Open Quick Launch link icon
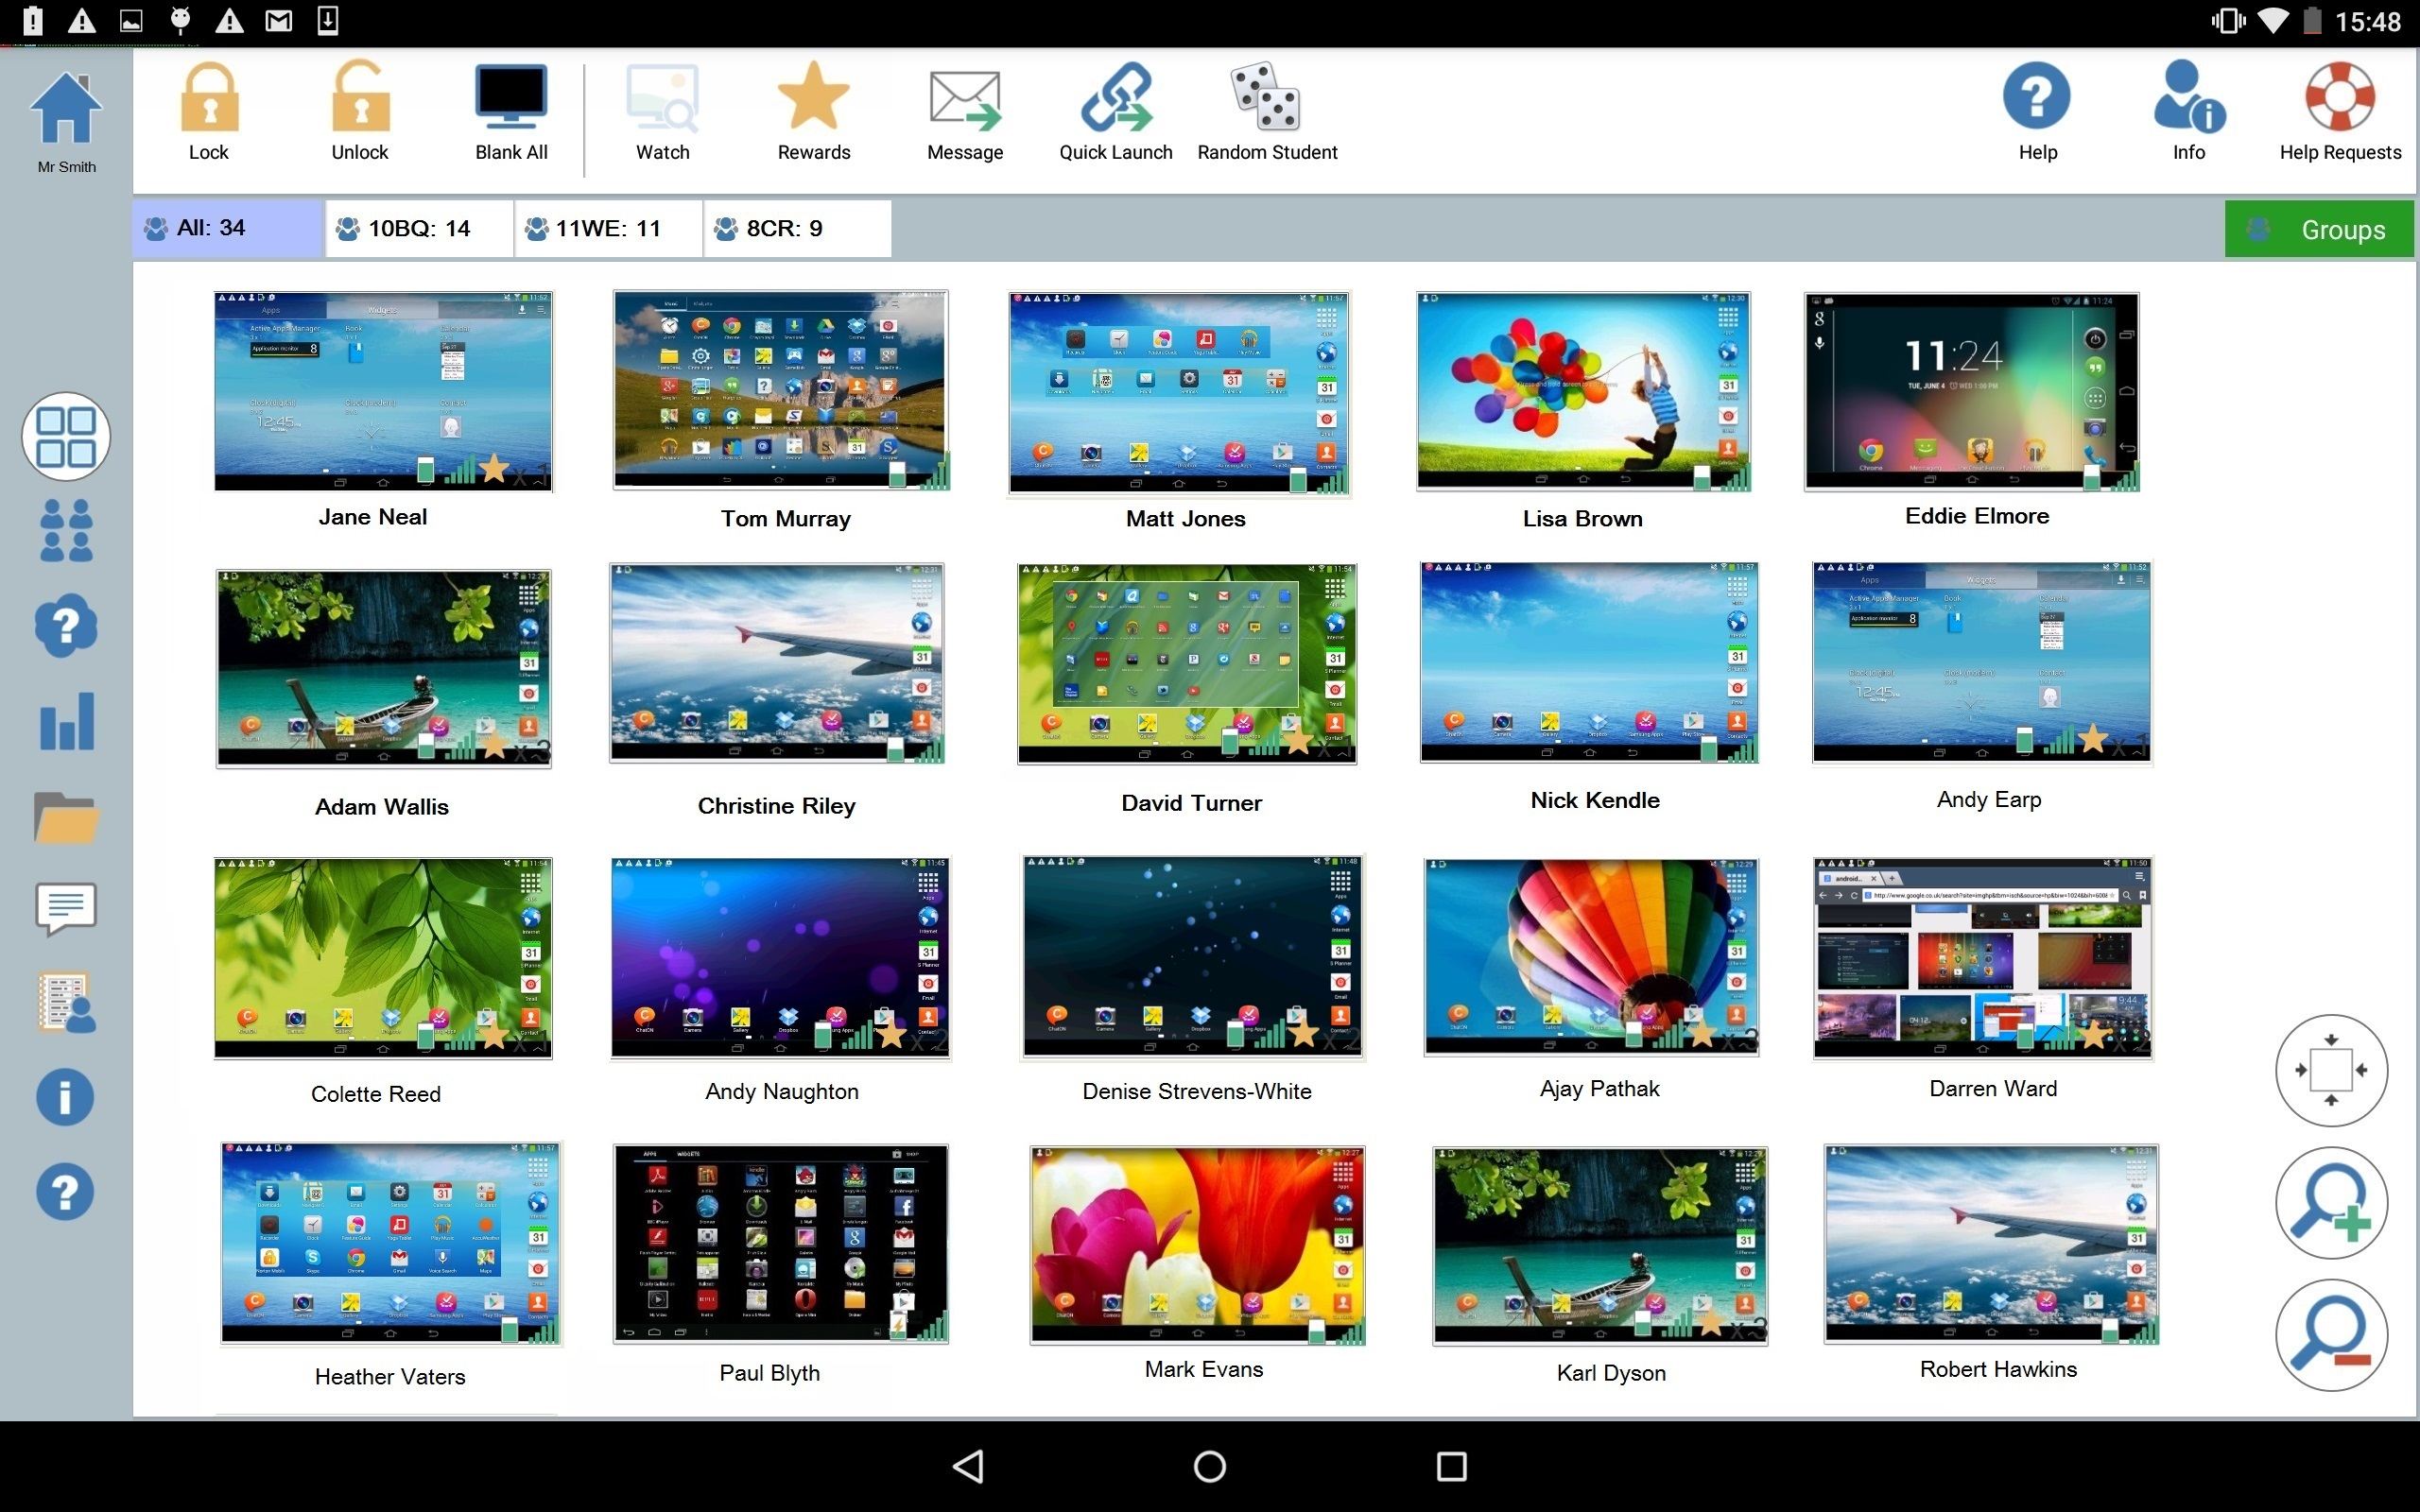Viewport: 2420px width, 1512px height. pos(1115,98)
